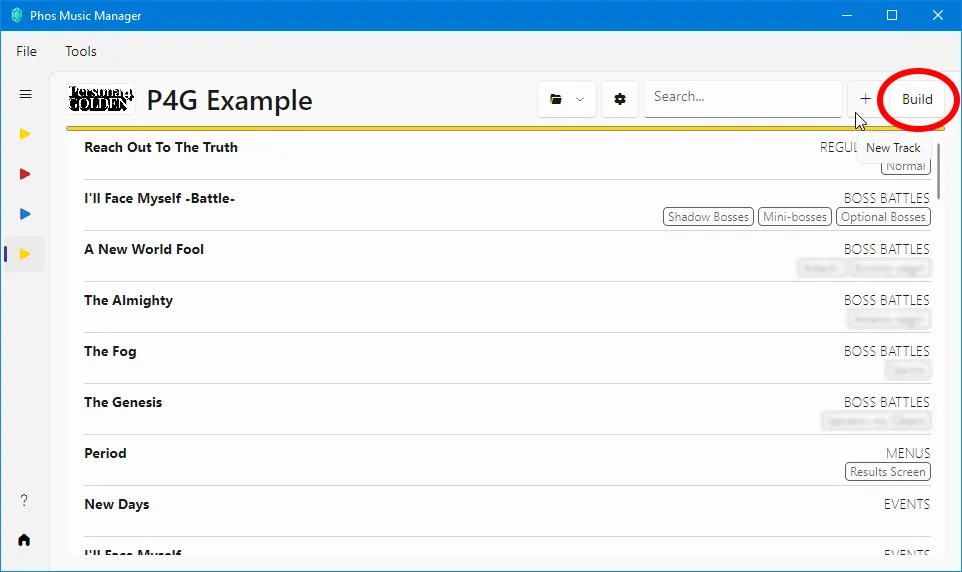Open the File menu
This screenshot has width=962, height=572.
coord(26,51)
